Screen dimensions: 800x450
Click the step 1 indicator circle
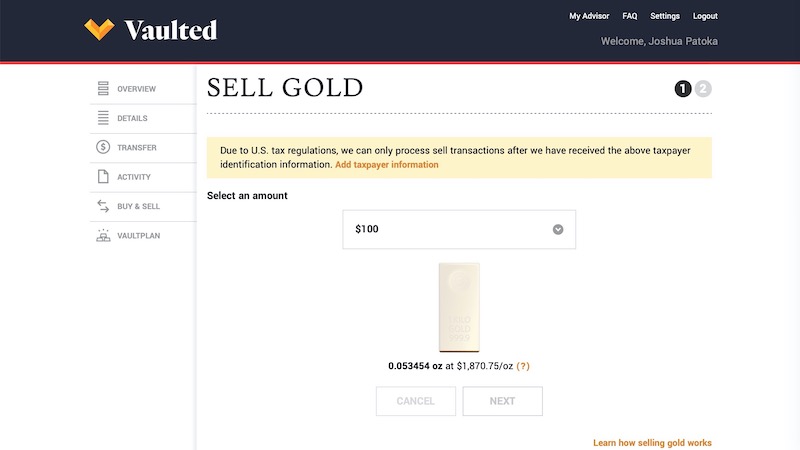coord(684,89)
